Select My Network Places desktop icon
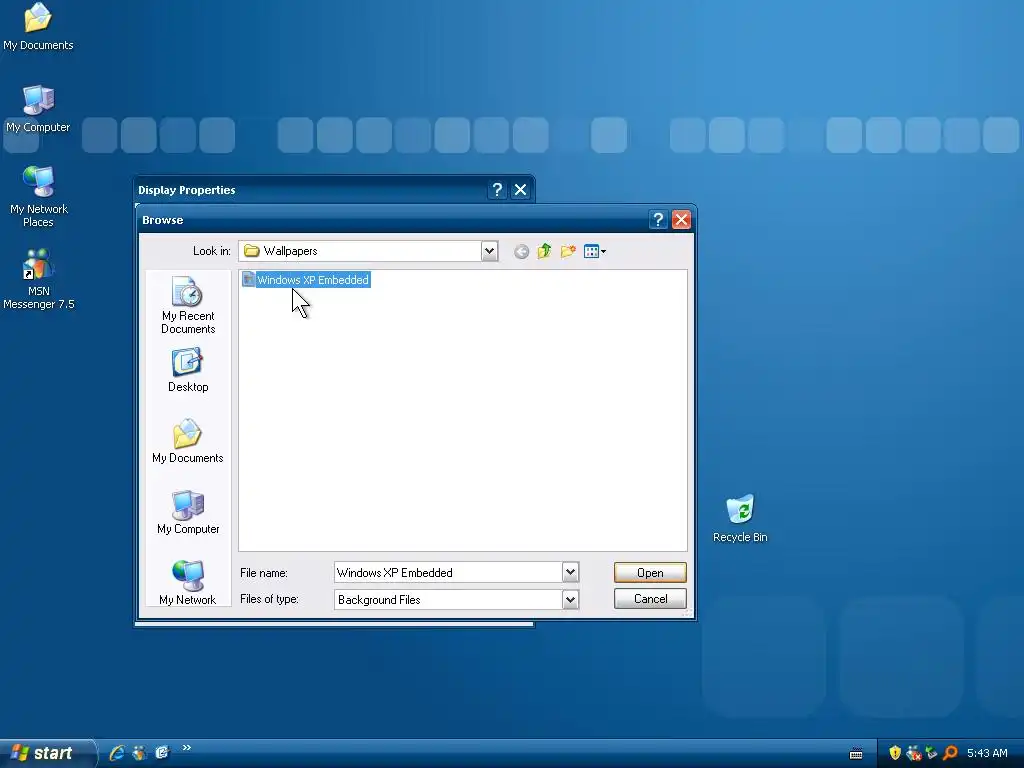1024x768 pixels. pos(39,197)
